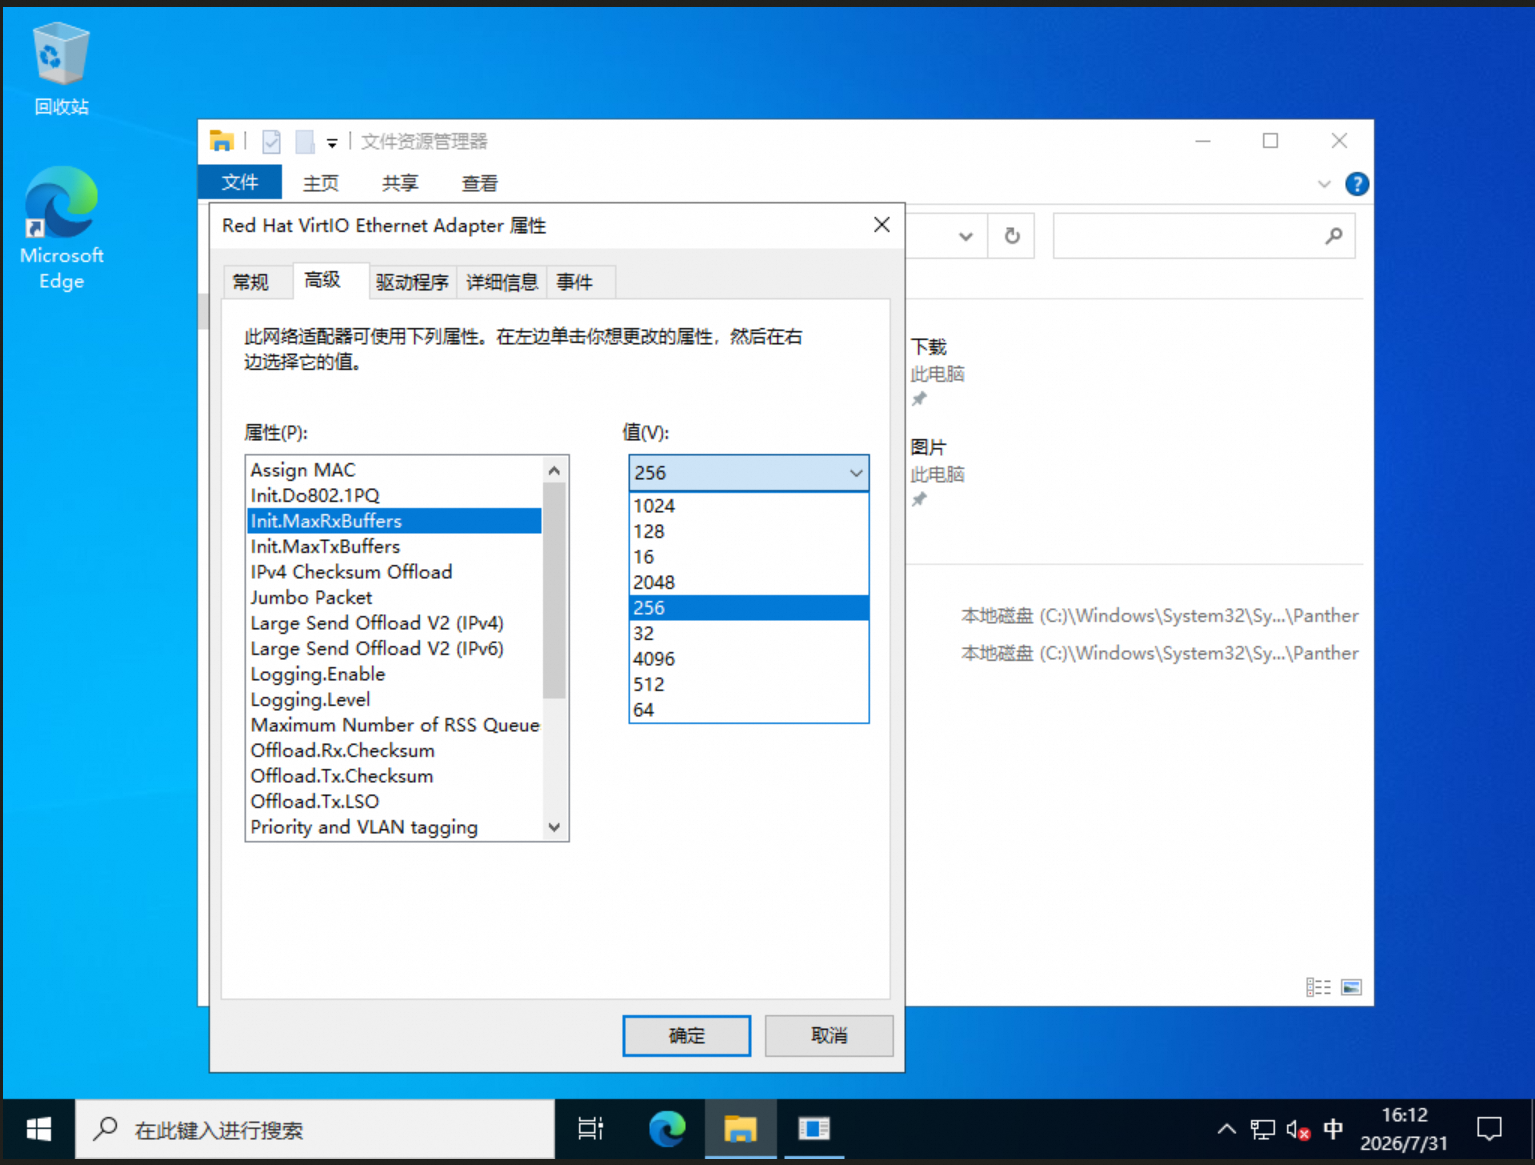The image size is (1535, 1165).
Task: Select IPv4 Checksum Offload property
Action: (x=394, y=572)
